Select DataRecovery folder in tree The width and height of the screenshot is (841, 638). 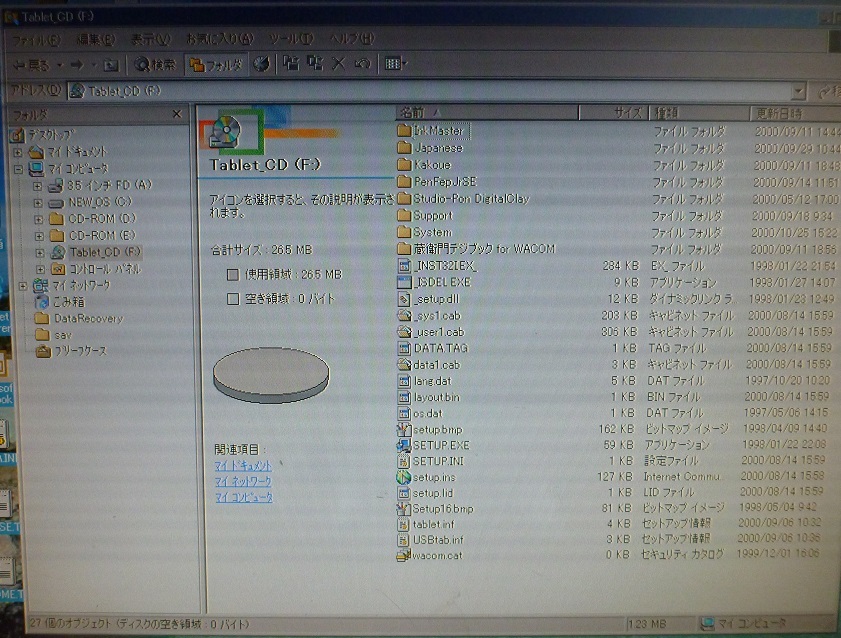(88, 318)
